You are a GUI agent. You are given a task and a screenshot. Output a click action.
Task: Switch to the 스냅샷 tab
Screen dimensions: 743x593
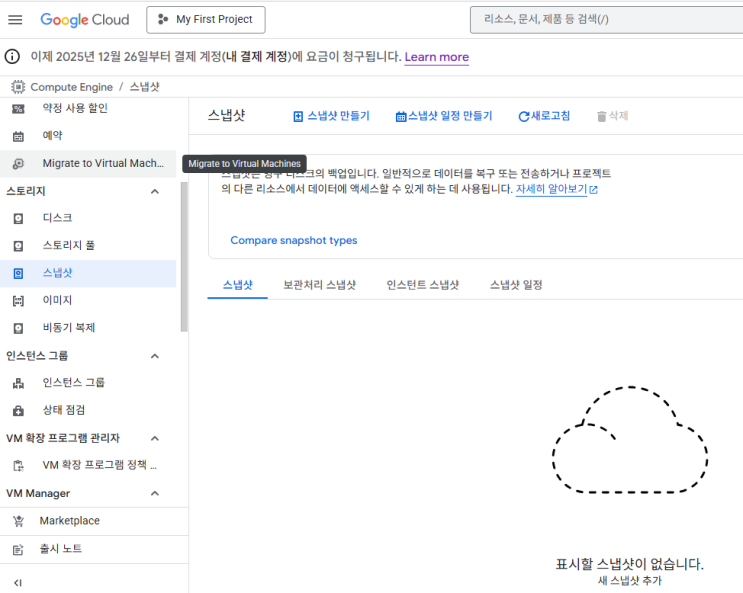point(237,285)
